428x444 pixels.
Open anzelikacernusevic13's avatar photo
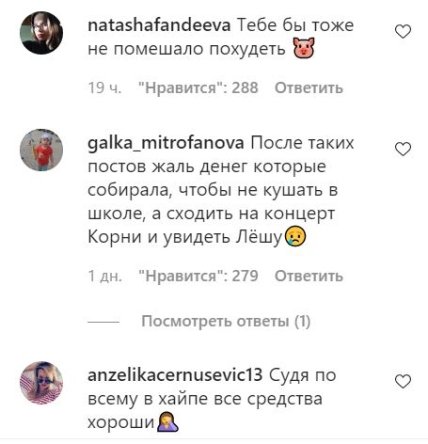pos(41,382)
